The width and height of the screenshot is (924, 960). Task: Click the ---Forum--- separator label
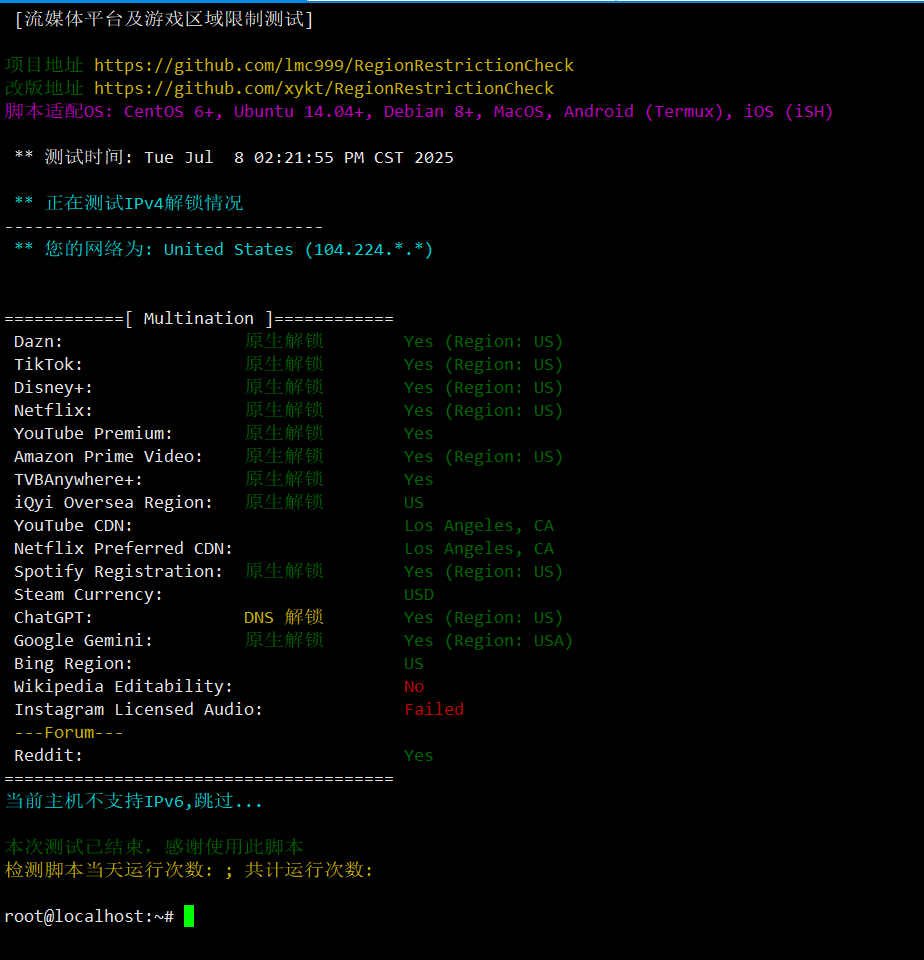pos(68,733)
